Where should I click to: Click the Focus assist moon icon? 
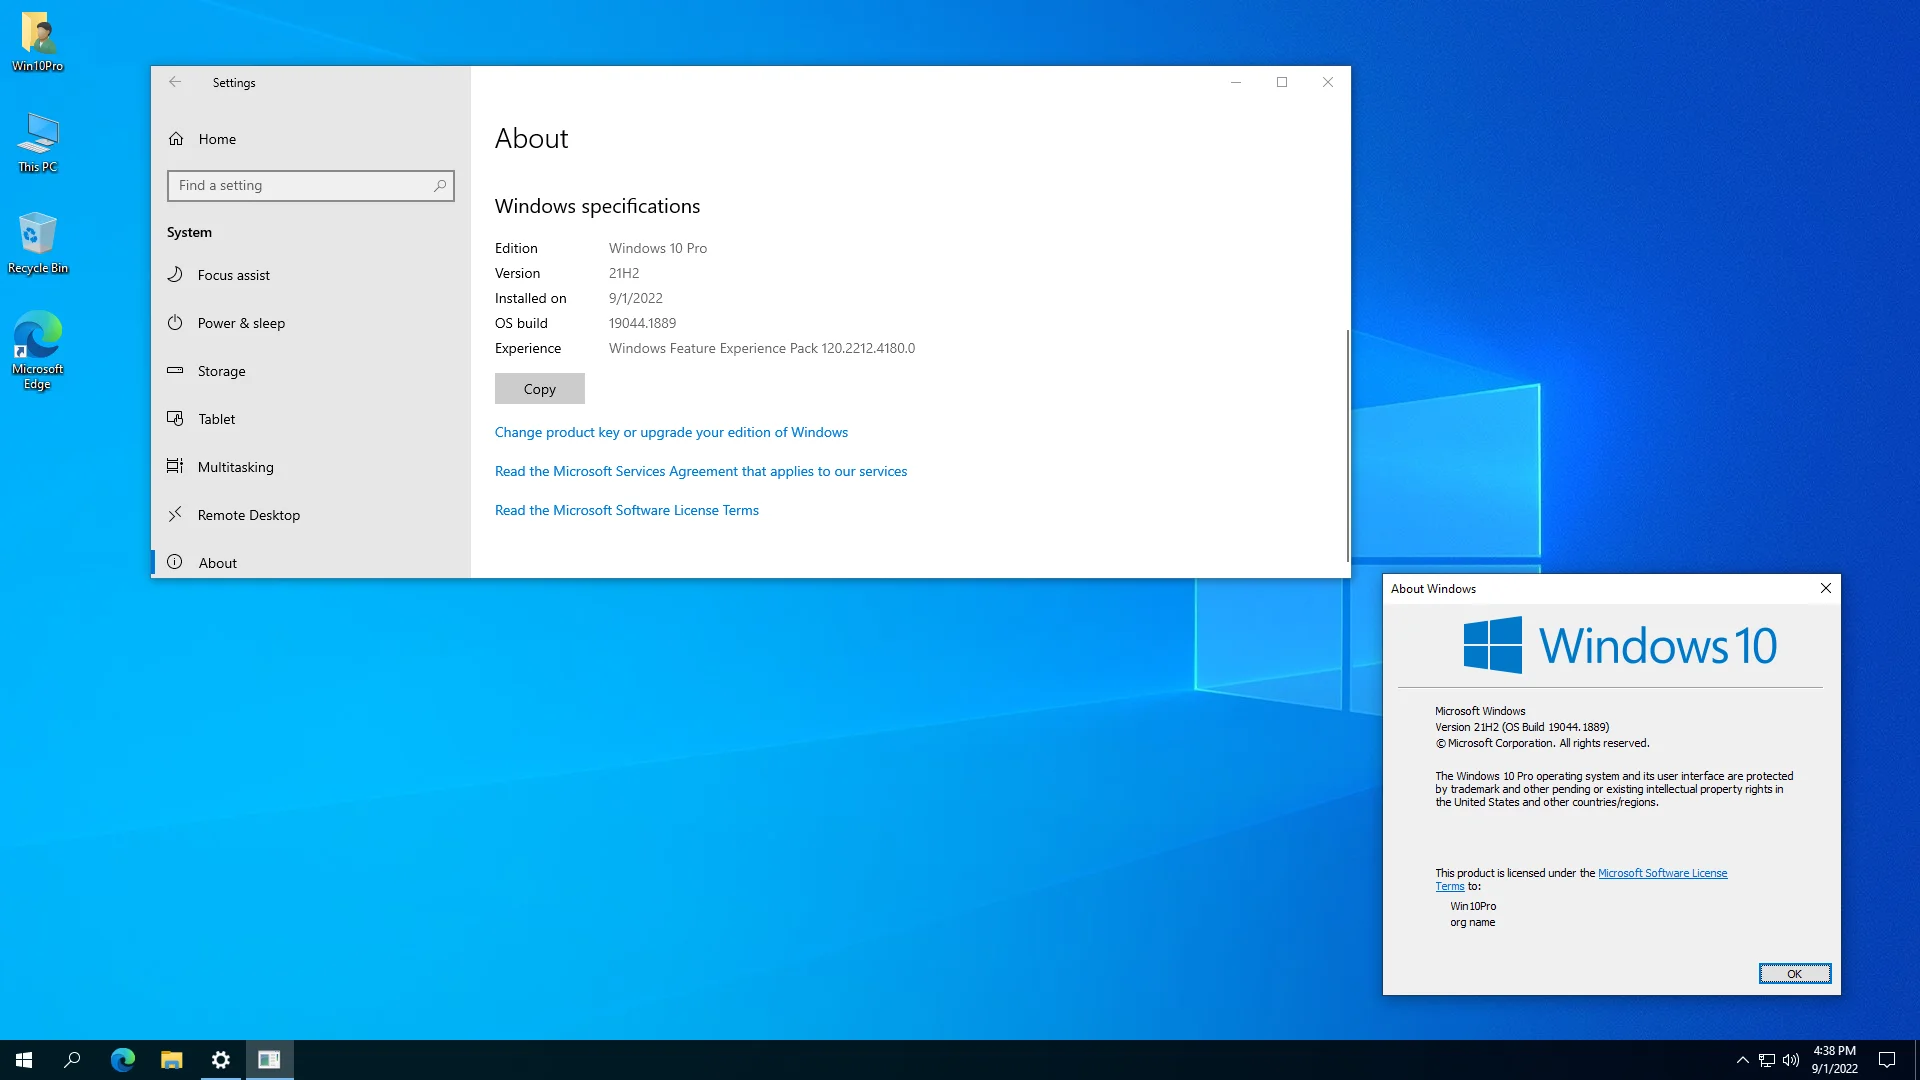175,274
